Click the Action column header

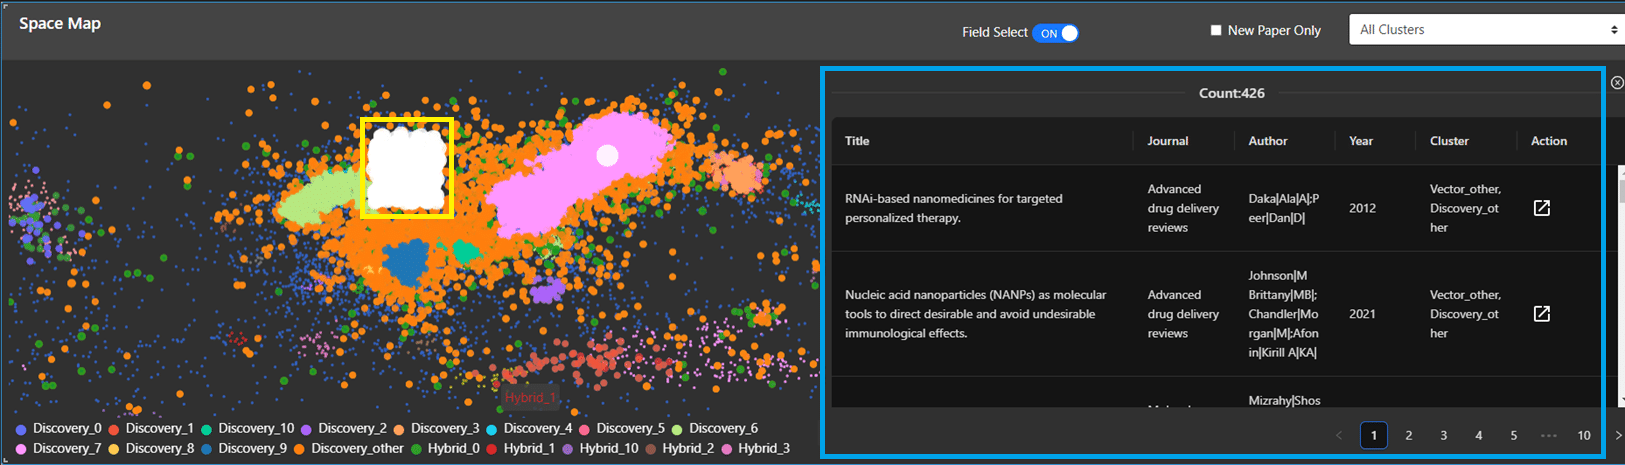pos(1549,141)
